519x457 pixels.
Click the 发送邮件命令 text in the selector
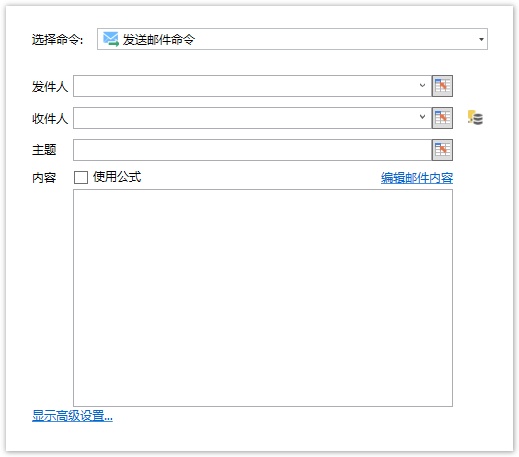click(x=159, y=39)
